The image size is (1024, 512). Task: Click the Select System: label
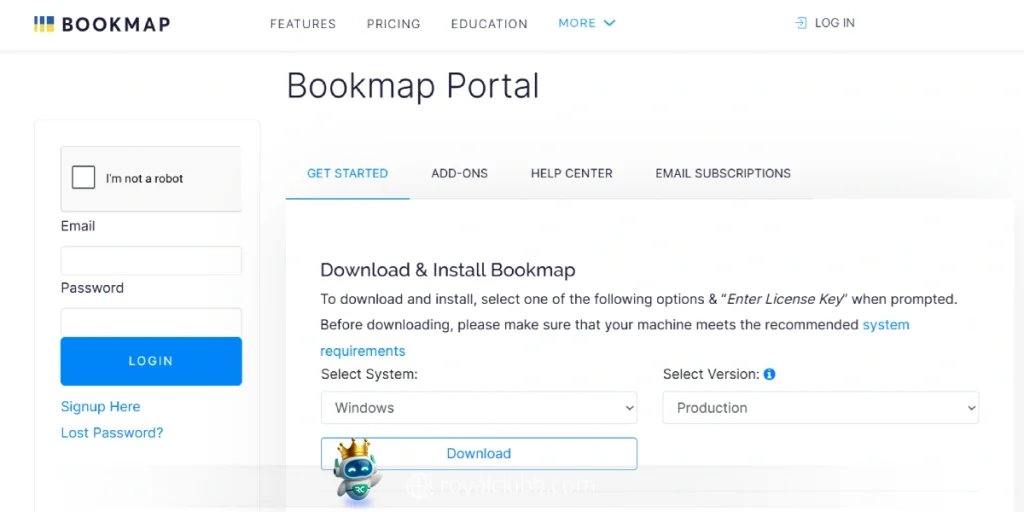pos(369,375)
